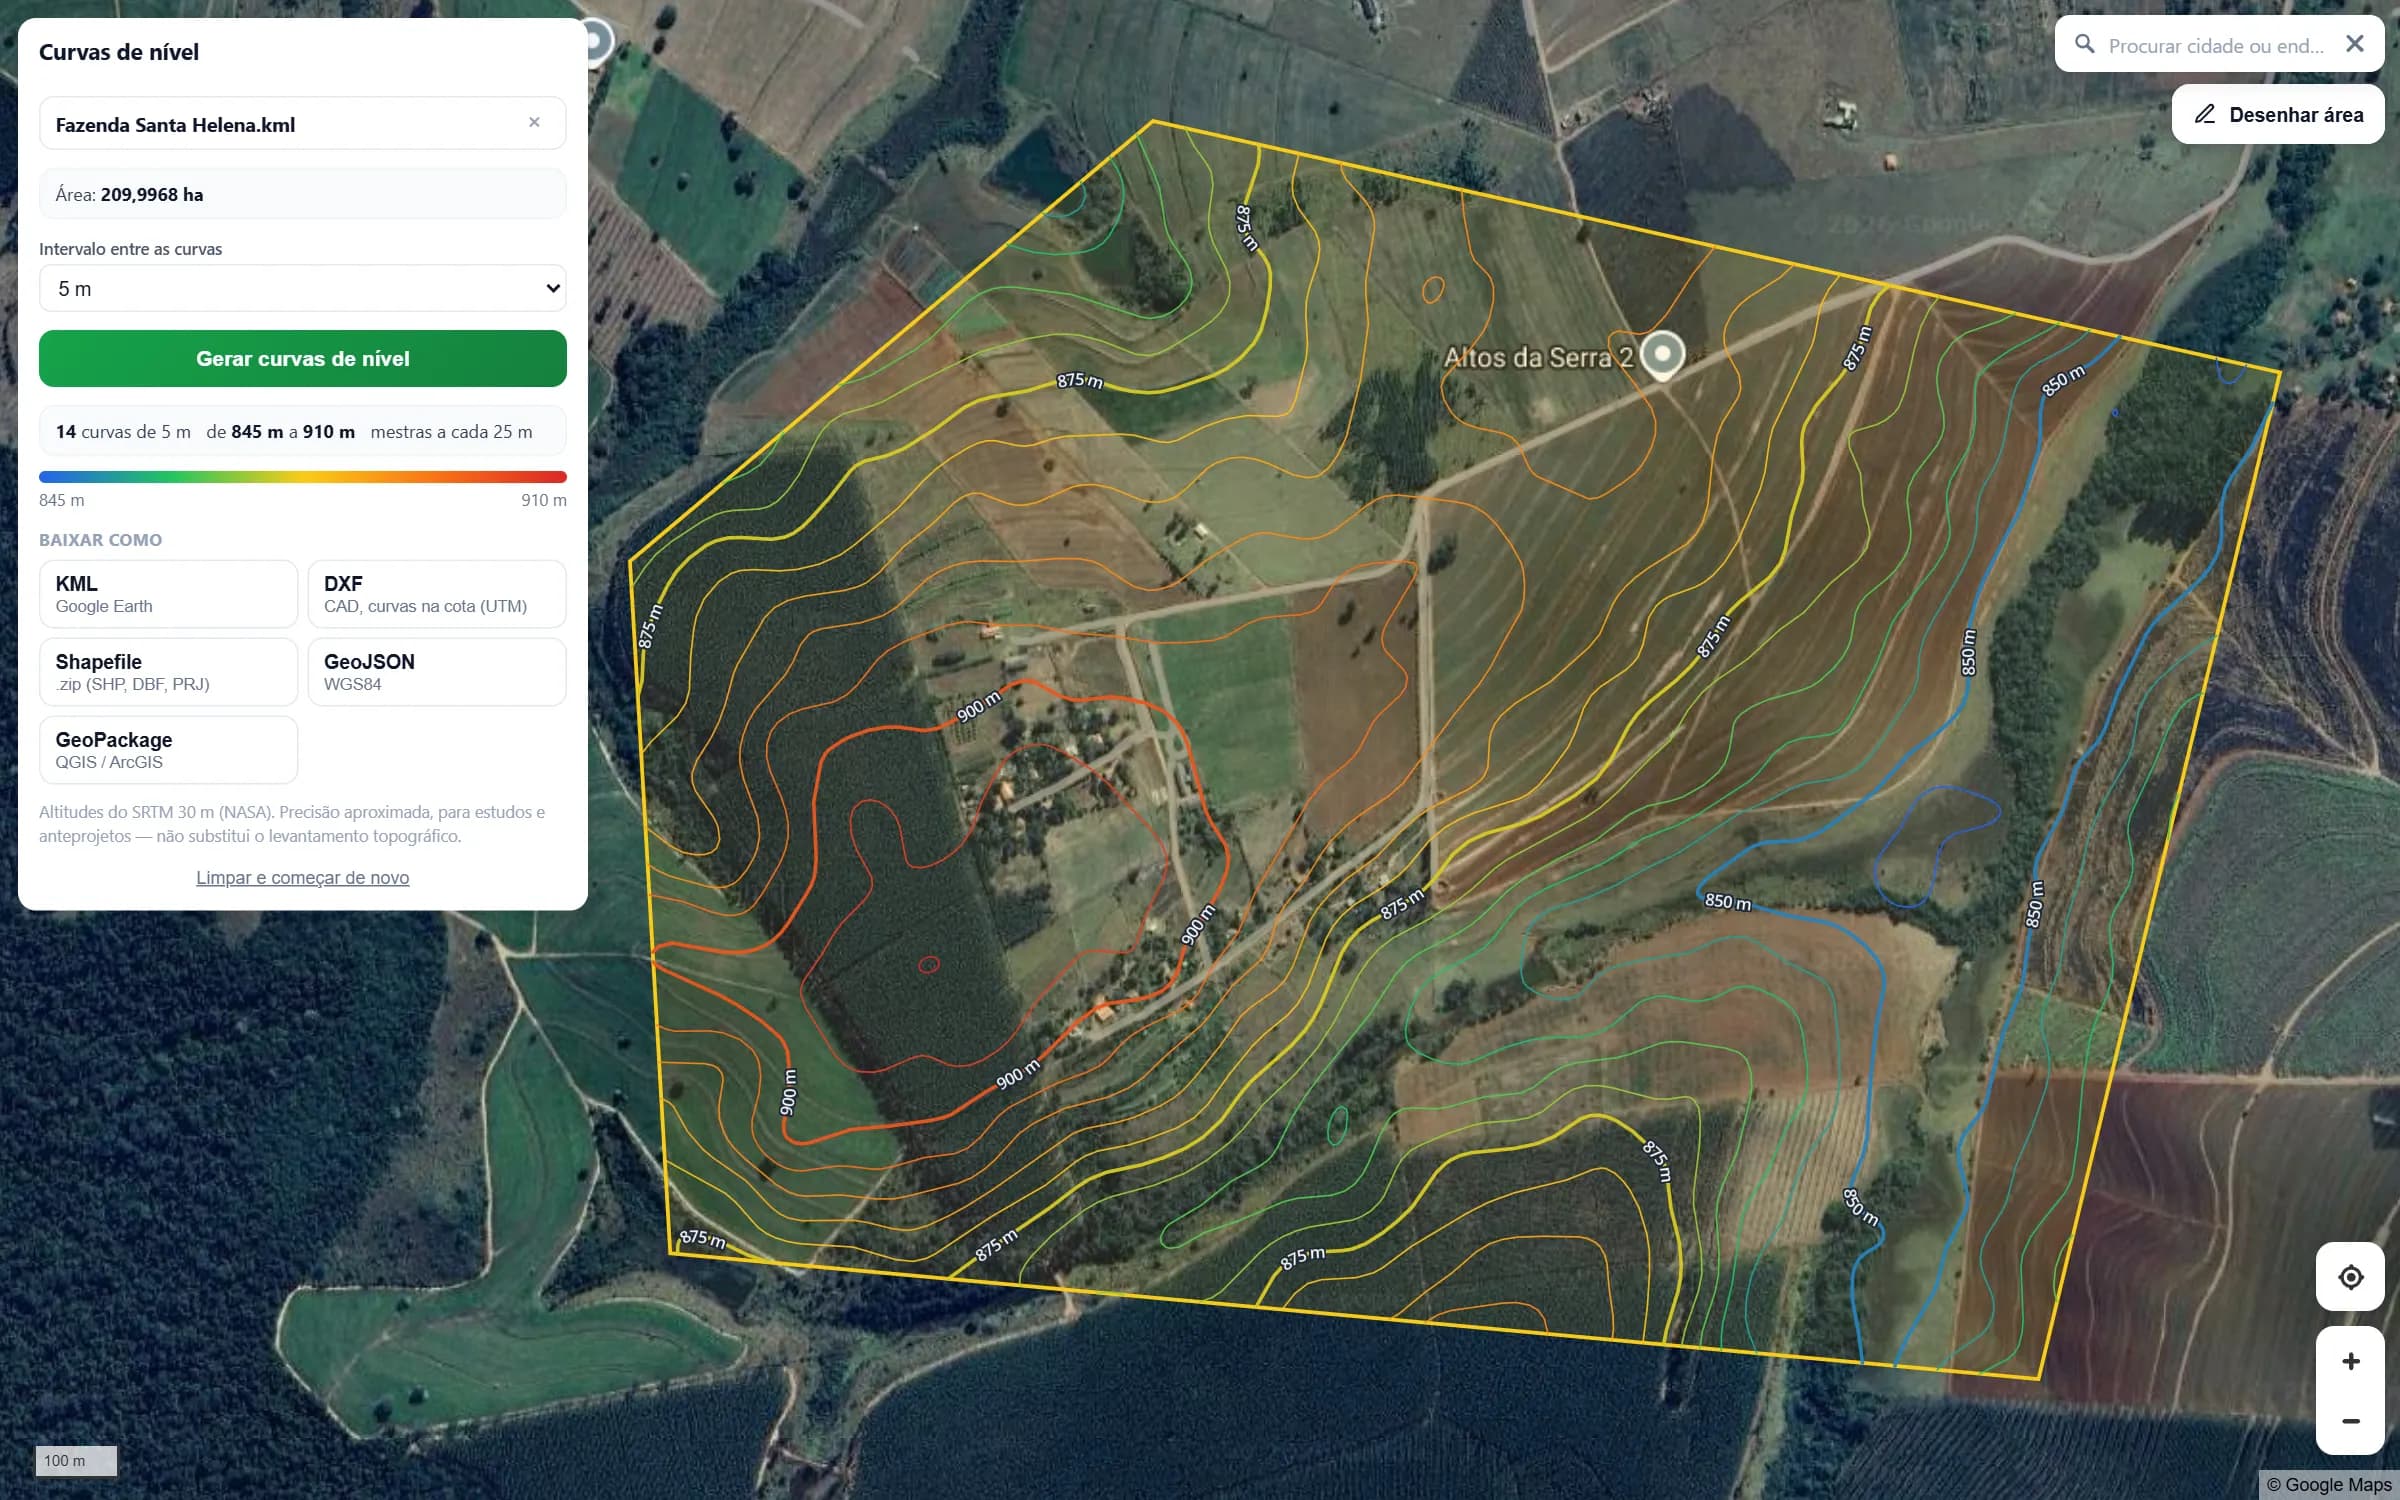Remove the Fazenda Santa Helena.kml file

(x=534, y=122)
